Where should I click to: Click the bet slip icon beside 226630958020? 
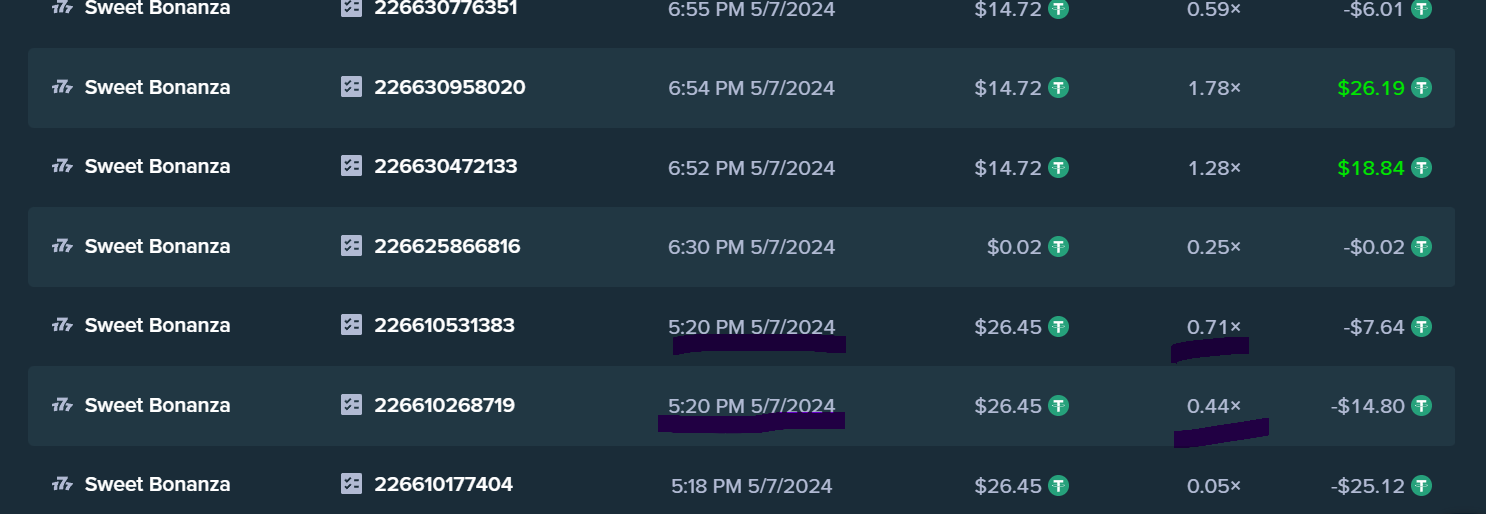[x=351, y=87]
